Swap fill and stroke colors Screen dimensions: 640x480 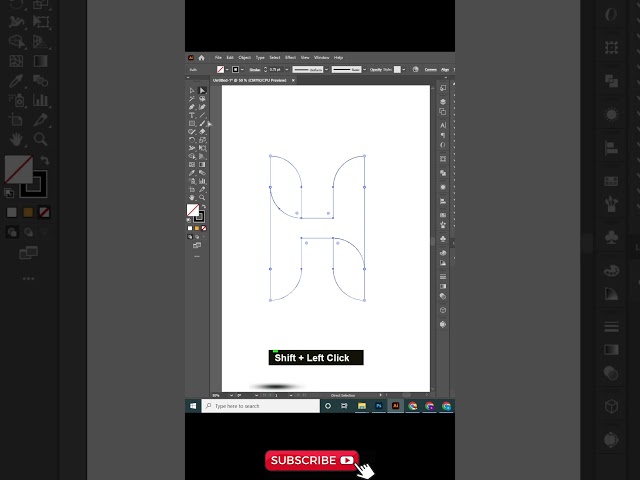click(x=204, y=207)
